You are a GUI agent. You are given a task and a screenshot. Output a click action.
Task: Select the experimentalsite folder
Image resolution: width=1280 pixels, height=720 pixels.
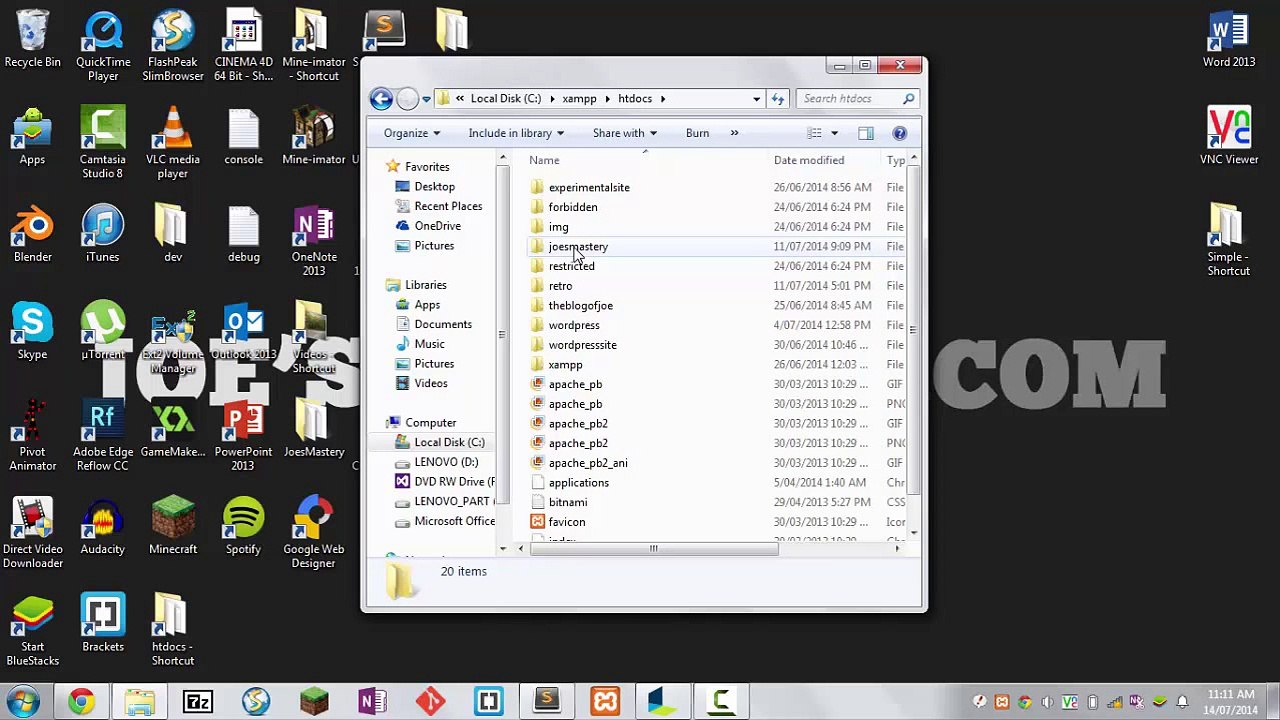coord(589,187)
